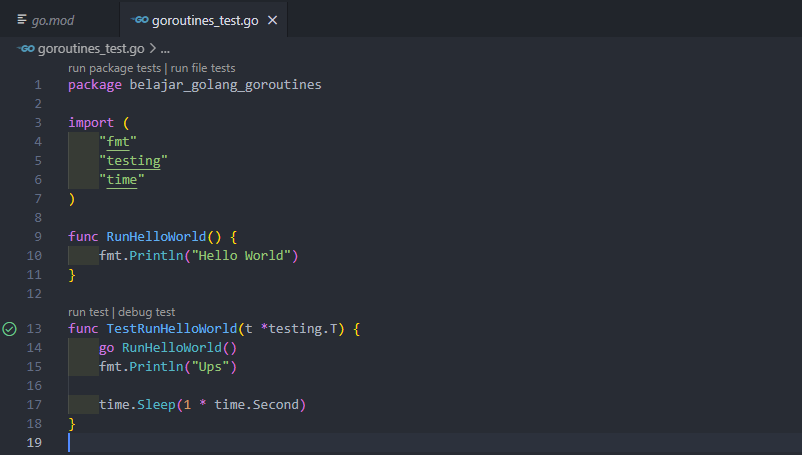Click closing brace on line 18
This screenshot has width=802, height=455.
(x=72, y=424)
